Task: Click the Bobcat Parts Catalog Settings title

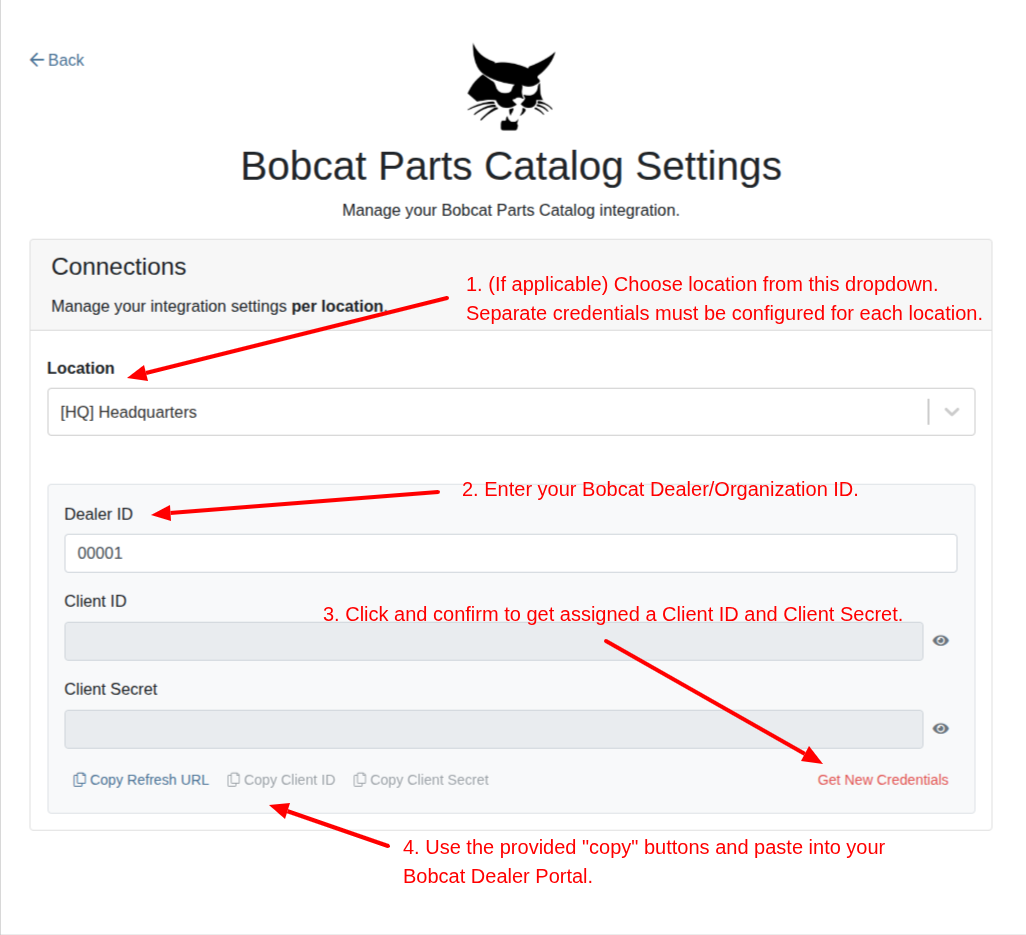Action: pos(511,166)
